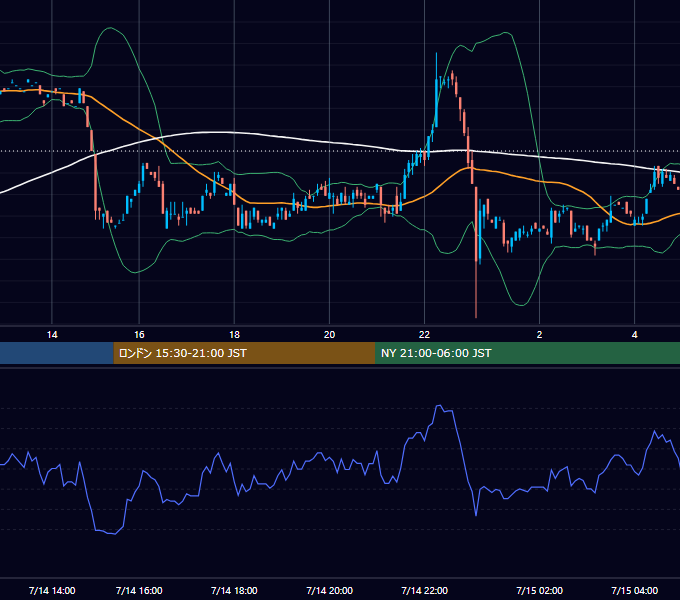680x600 pixels.
Task: Select the 22 label on the price chart time axis
Action: [424, 335]
